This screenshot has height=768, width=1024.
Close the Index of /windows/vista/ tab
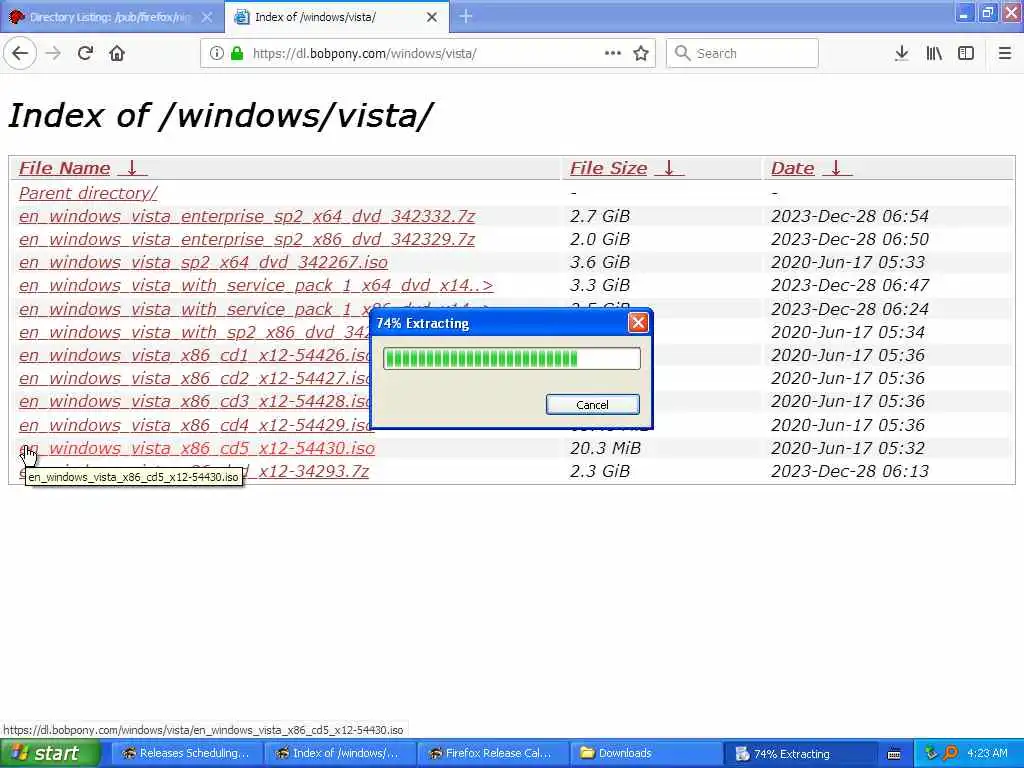432,17
